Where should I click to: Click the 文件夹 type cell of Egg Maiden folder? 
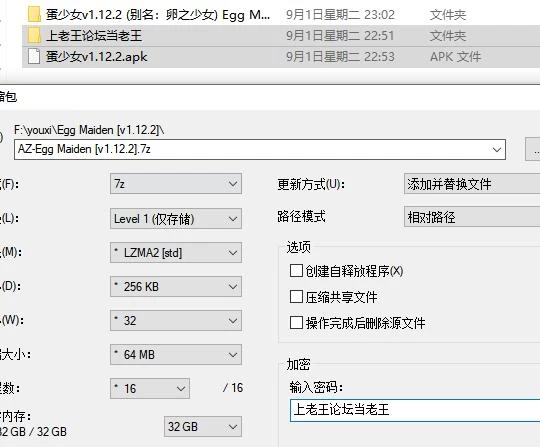point(448,14)
